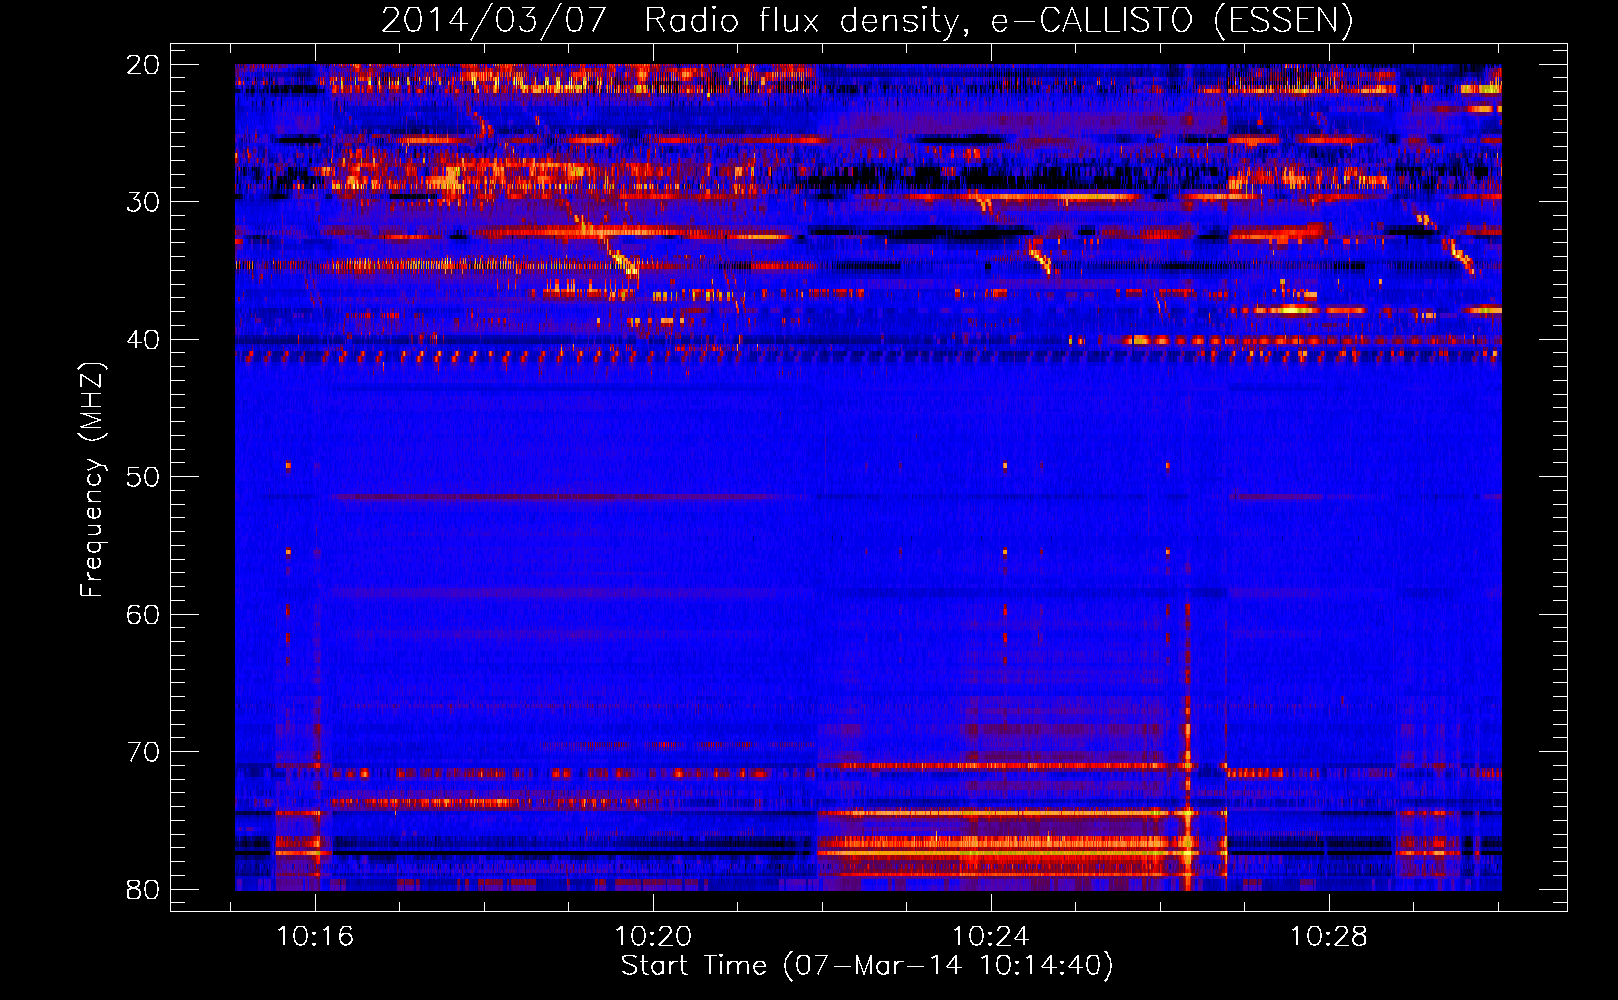Click the plot title '2014/03/07 Radio flux density, e-CALLISTO (ESSEN)'

click(867, 20)
